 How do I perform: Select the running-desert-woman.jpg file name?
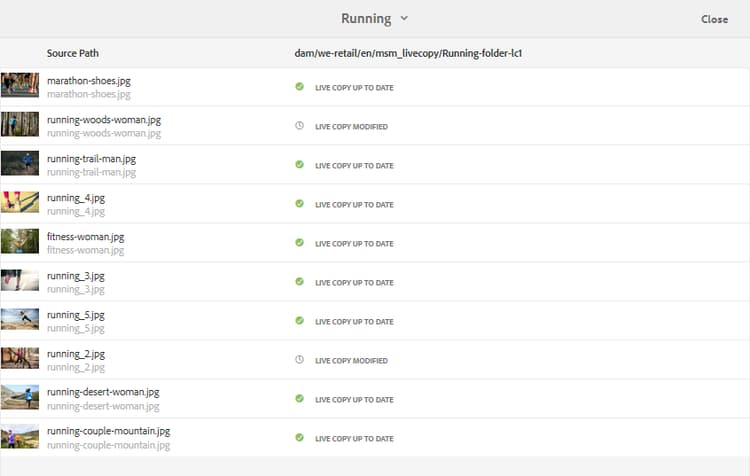pos(103,392)
